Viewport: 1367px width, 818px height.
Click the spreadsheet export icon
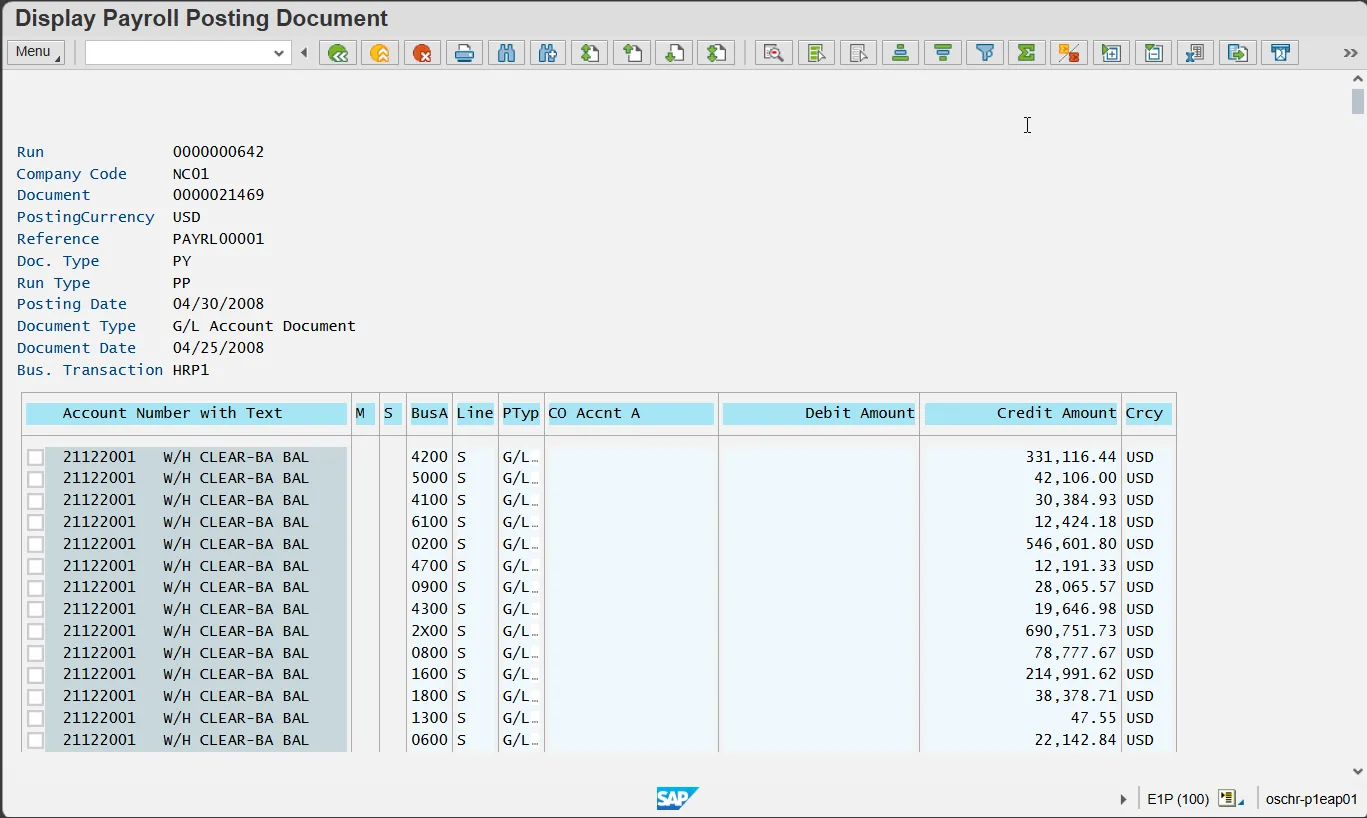coord(1195,53)
